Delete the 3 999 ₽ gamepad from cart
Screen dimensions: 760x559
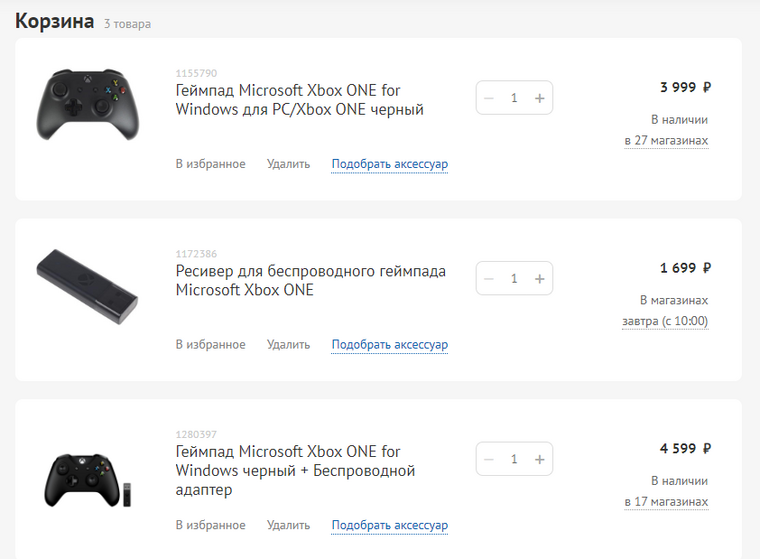click(288, 164)
